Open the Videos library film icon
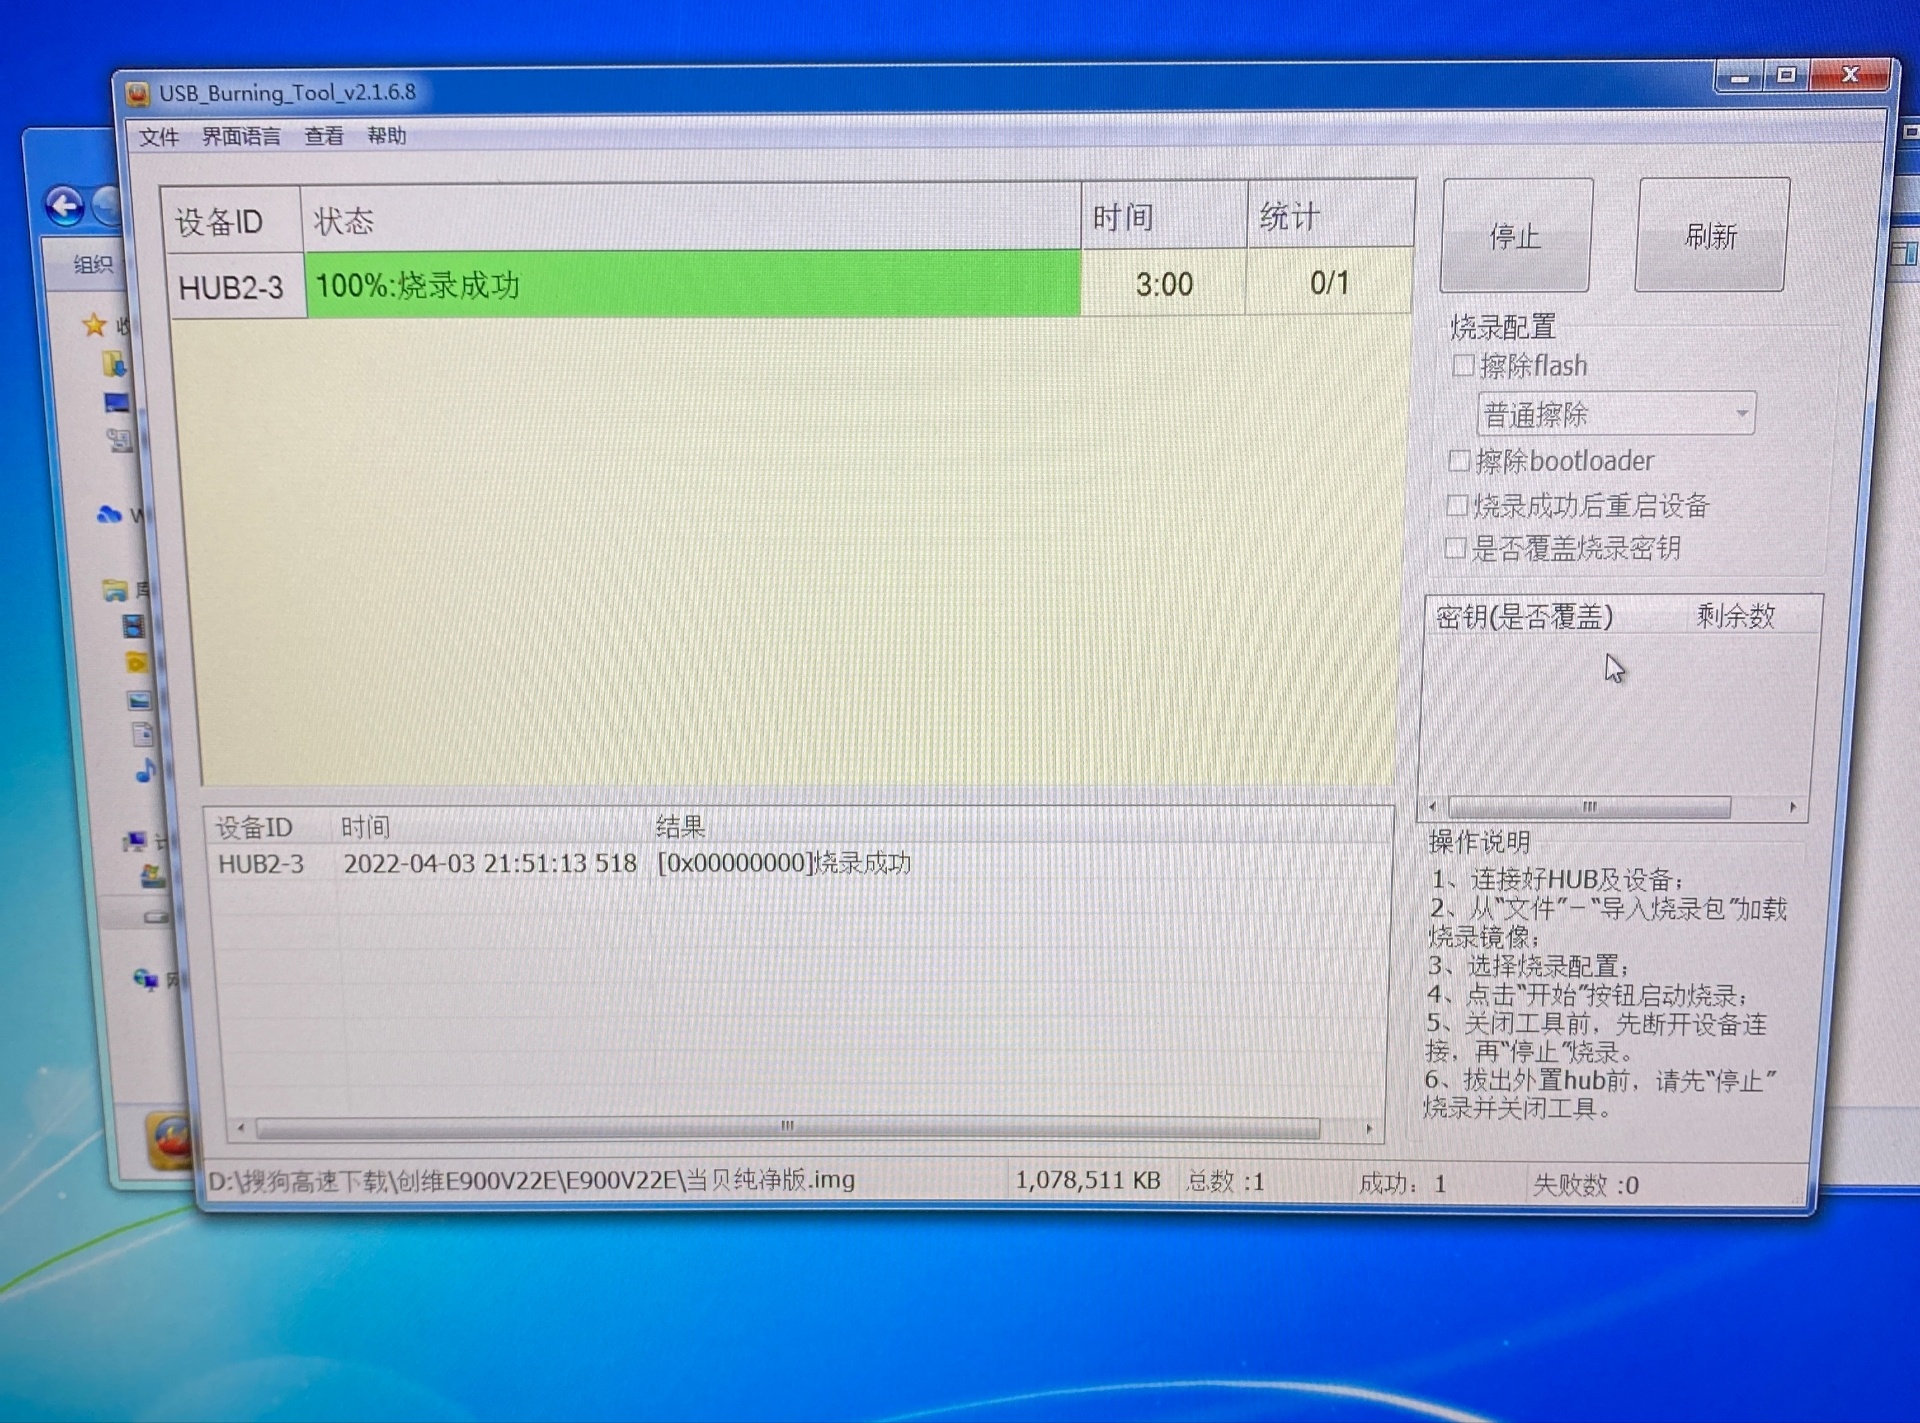 click(133, 626)
